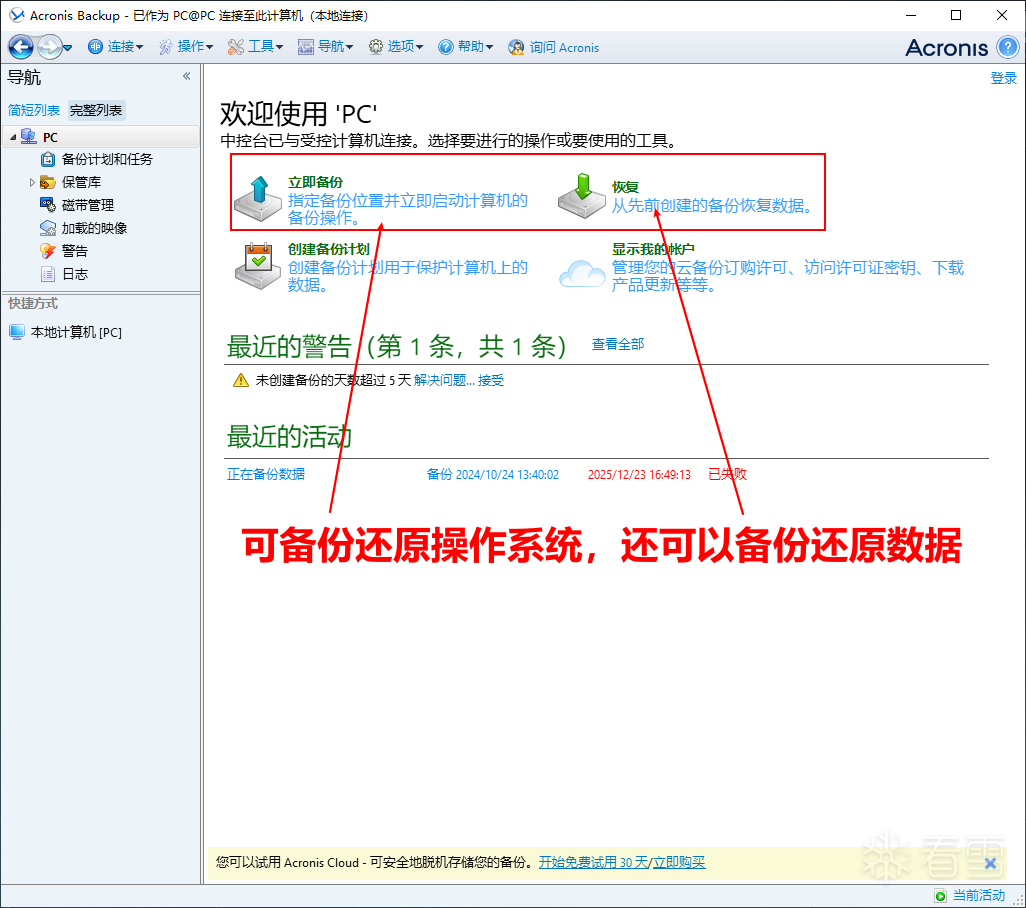Click the 操作 wand icon
1026x908 pixels.
coord(166,47)
